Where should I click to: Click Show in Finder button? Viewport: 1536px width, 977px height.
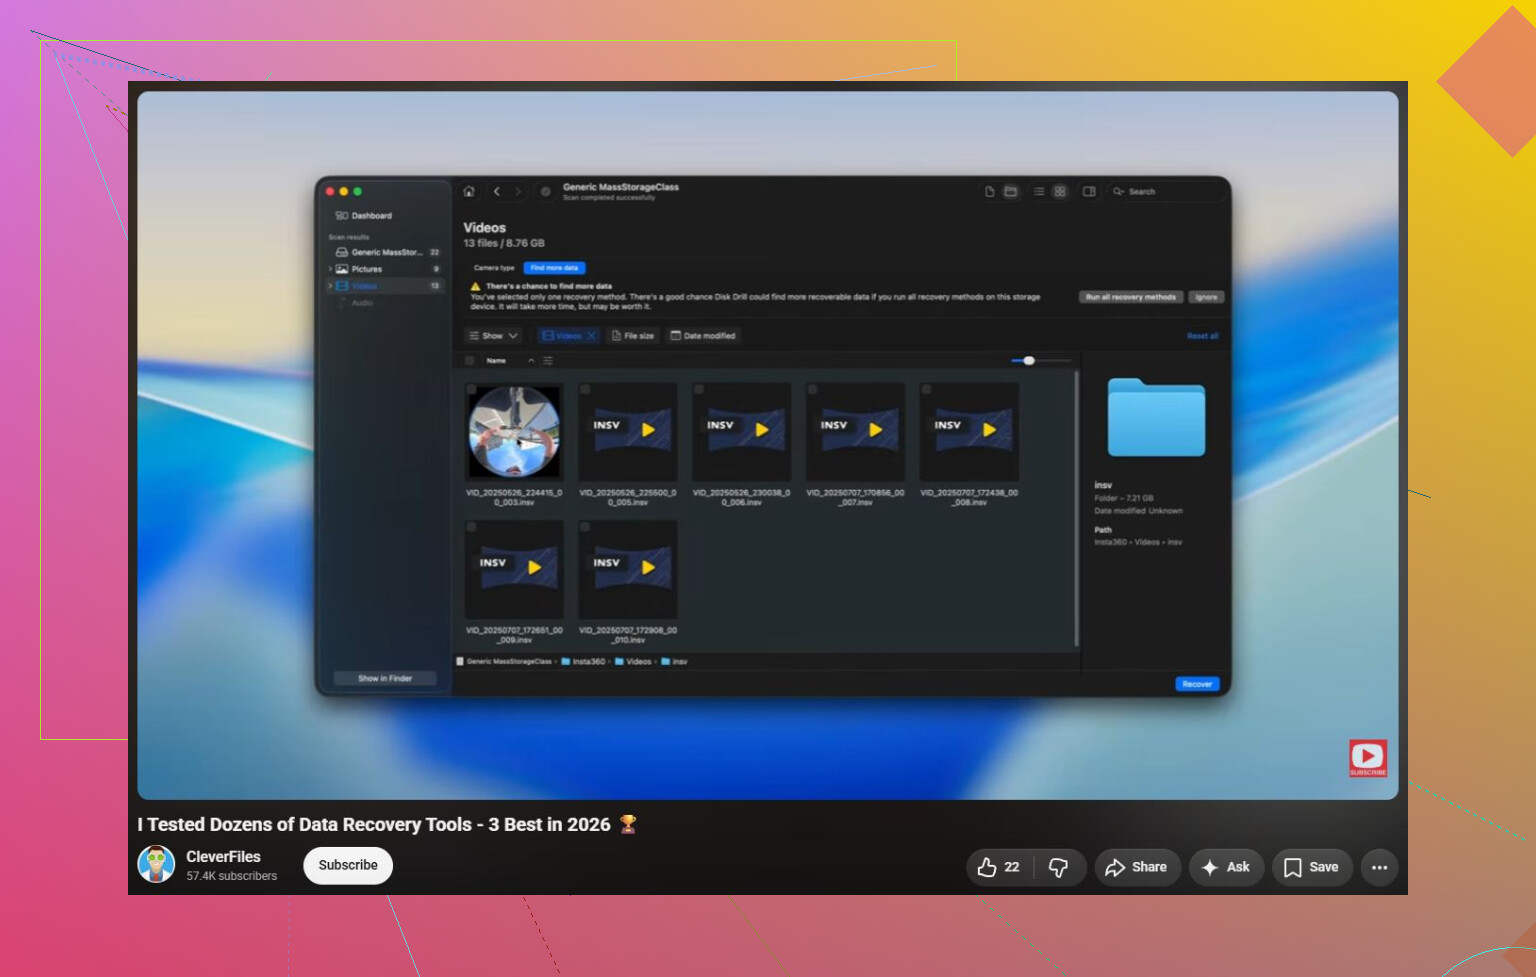[385, 678]
